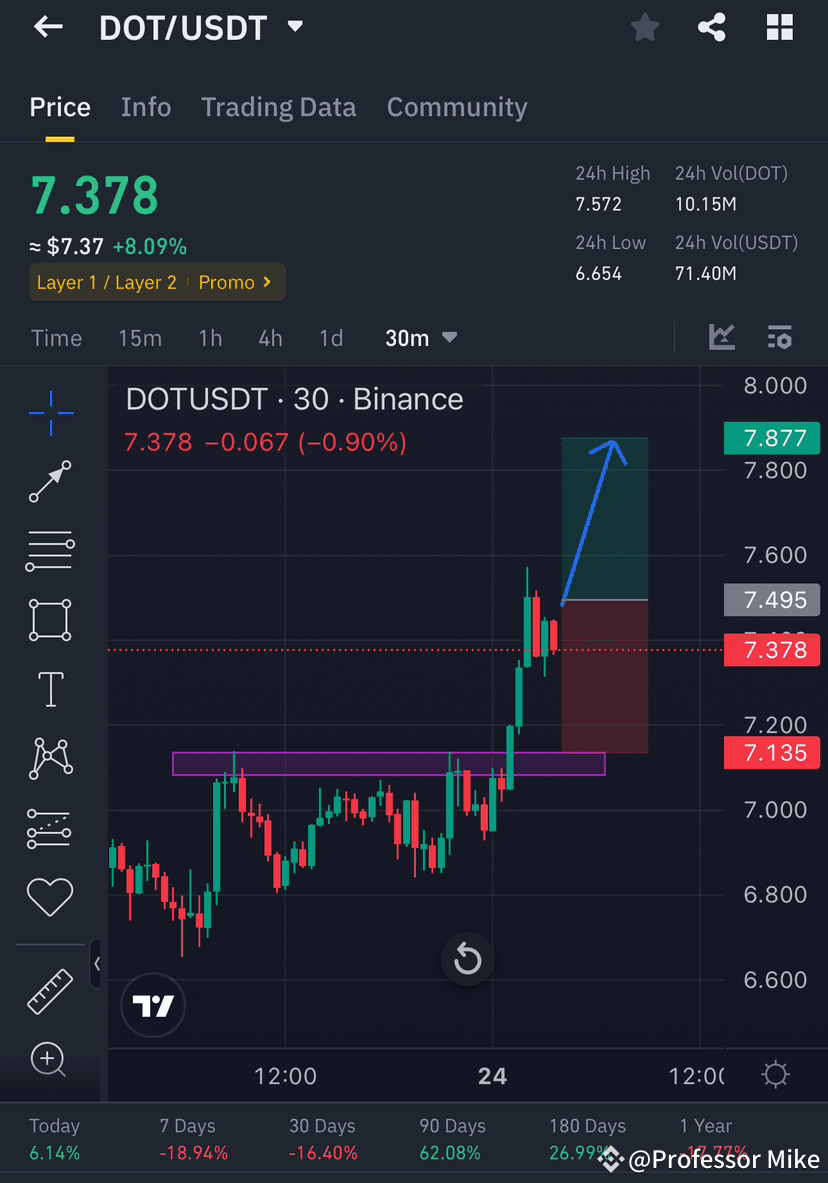Screen dimensions: 828x1183
Task: Reload the chart using the circular refresh icon
Action: click(x=467, y=958)
